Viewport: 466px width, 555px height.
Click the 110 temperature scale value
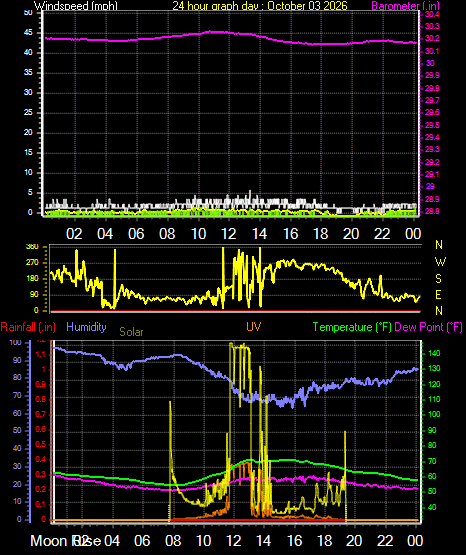click(x=434, y=399)
